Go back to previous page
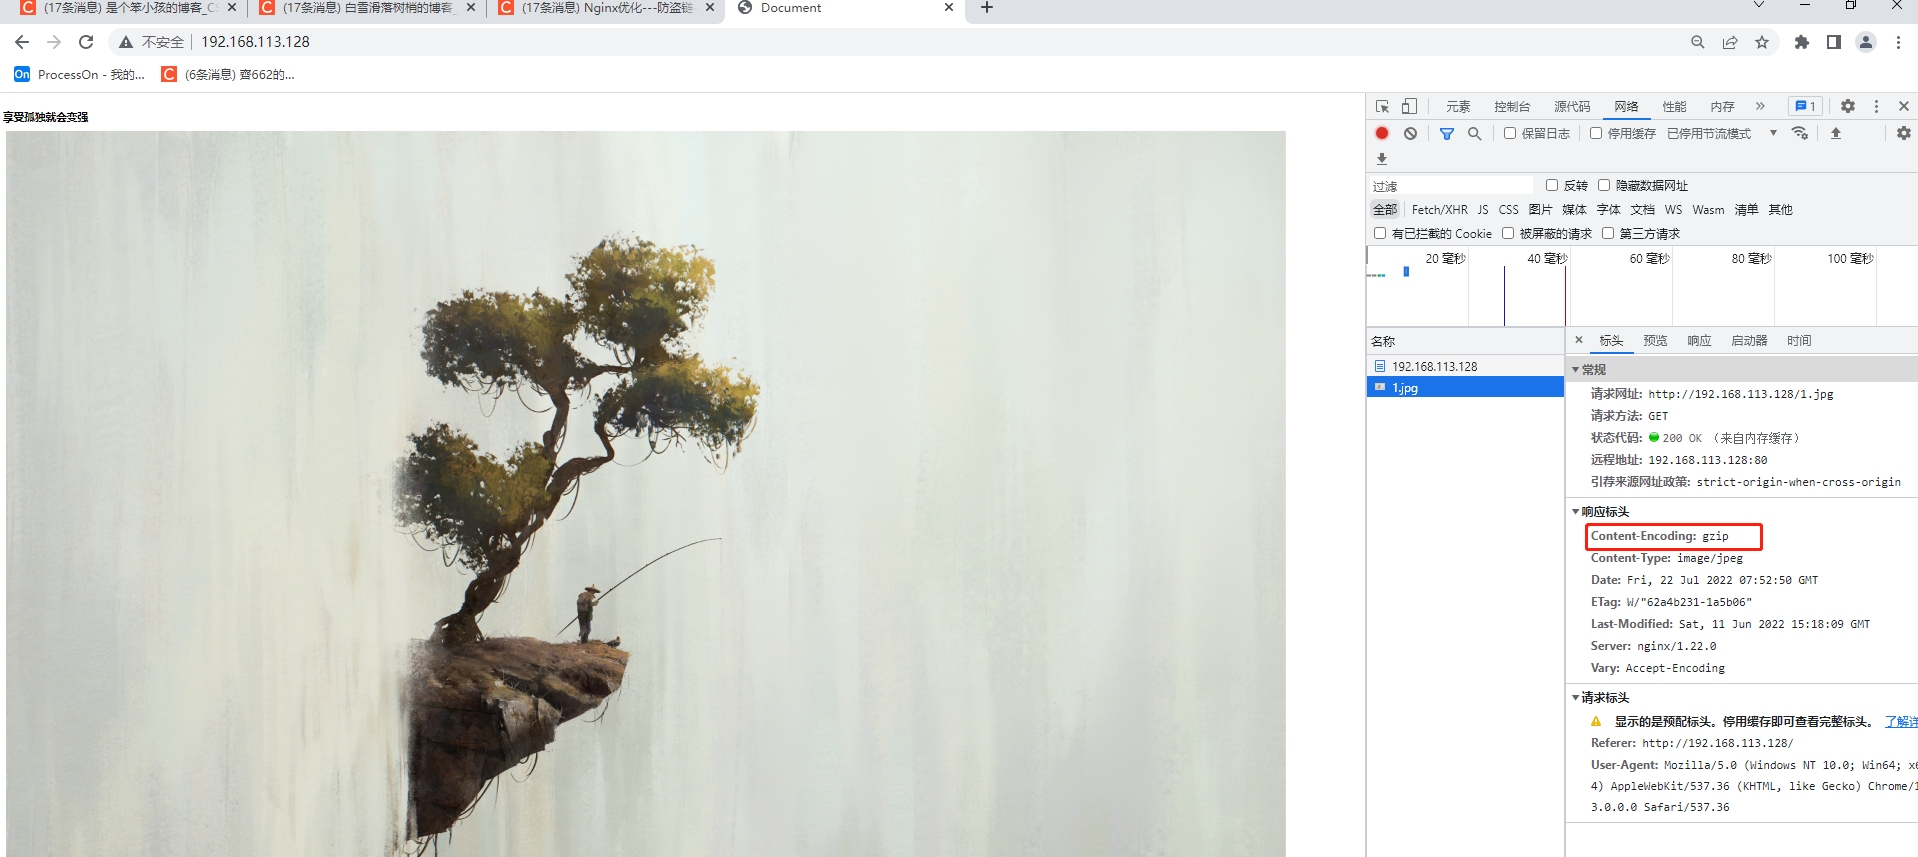Viewport: 1918px width, 857px height. 22,42
